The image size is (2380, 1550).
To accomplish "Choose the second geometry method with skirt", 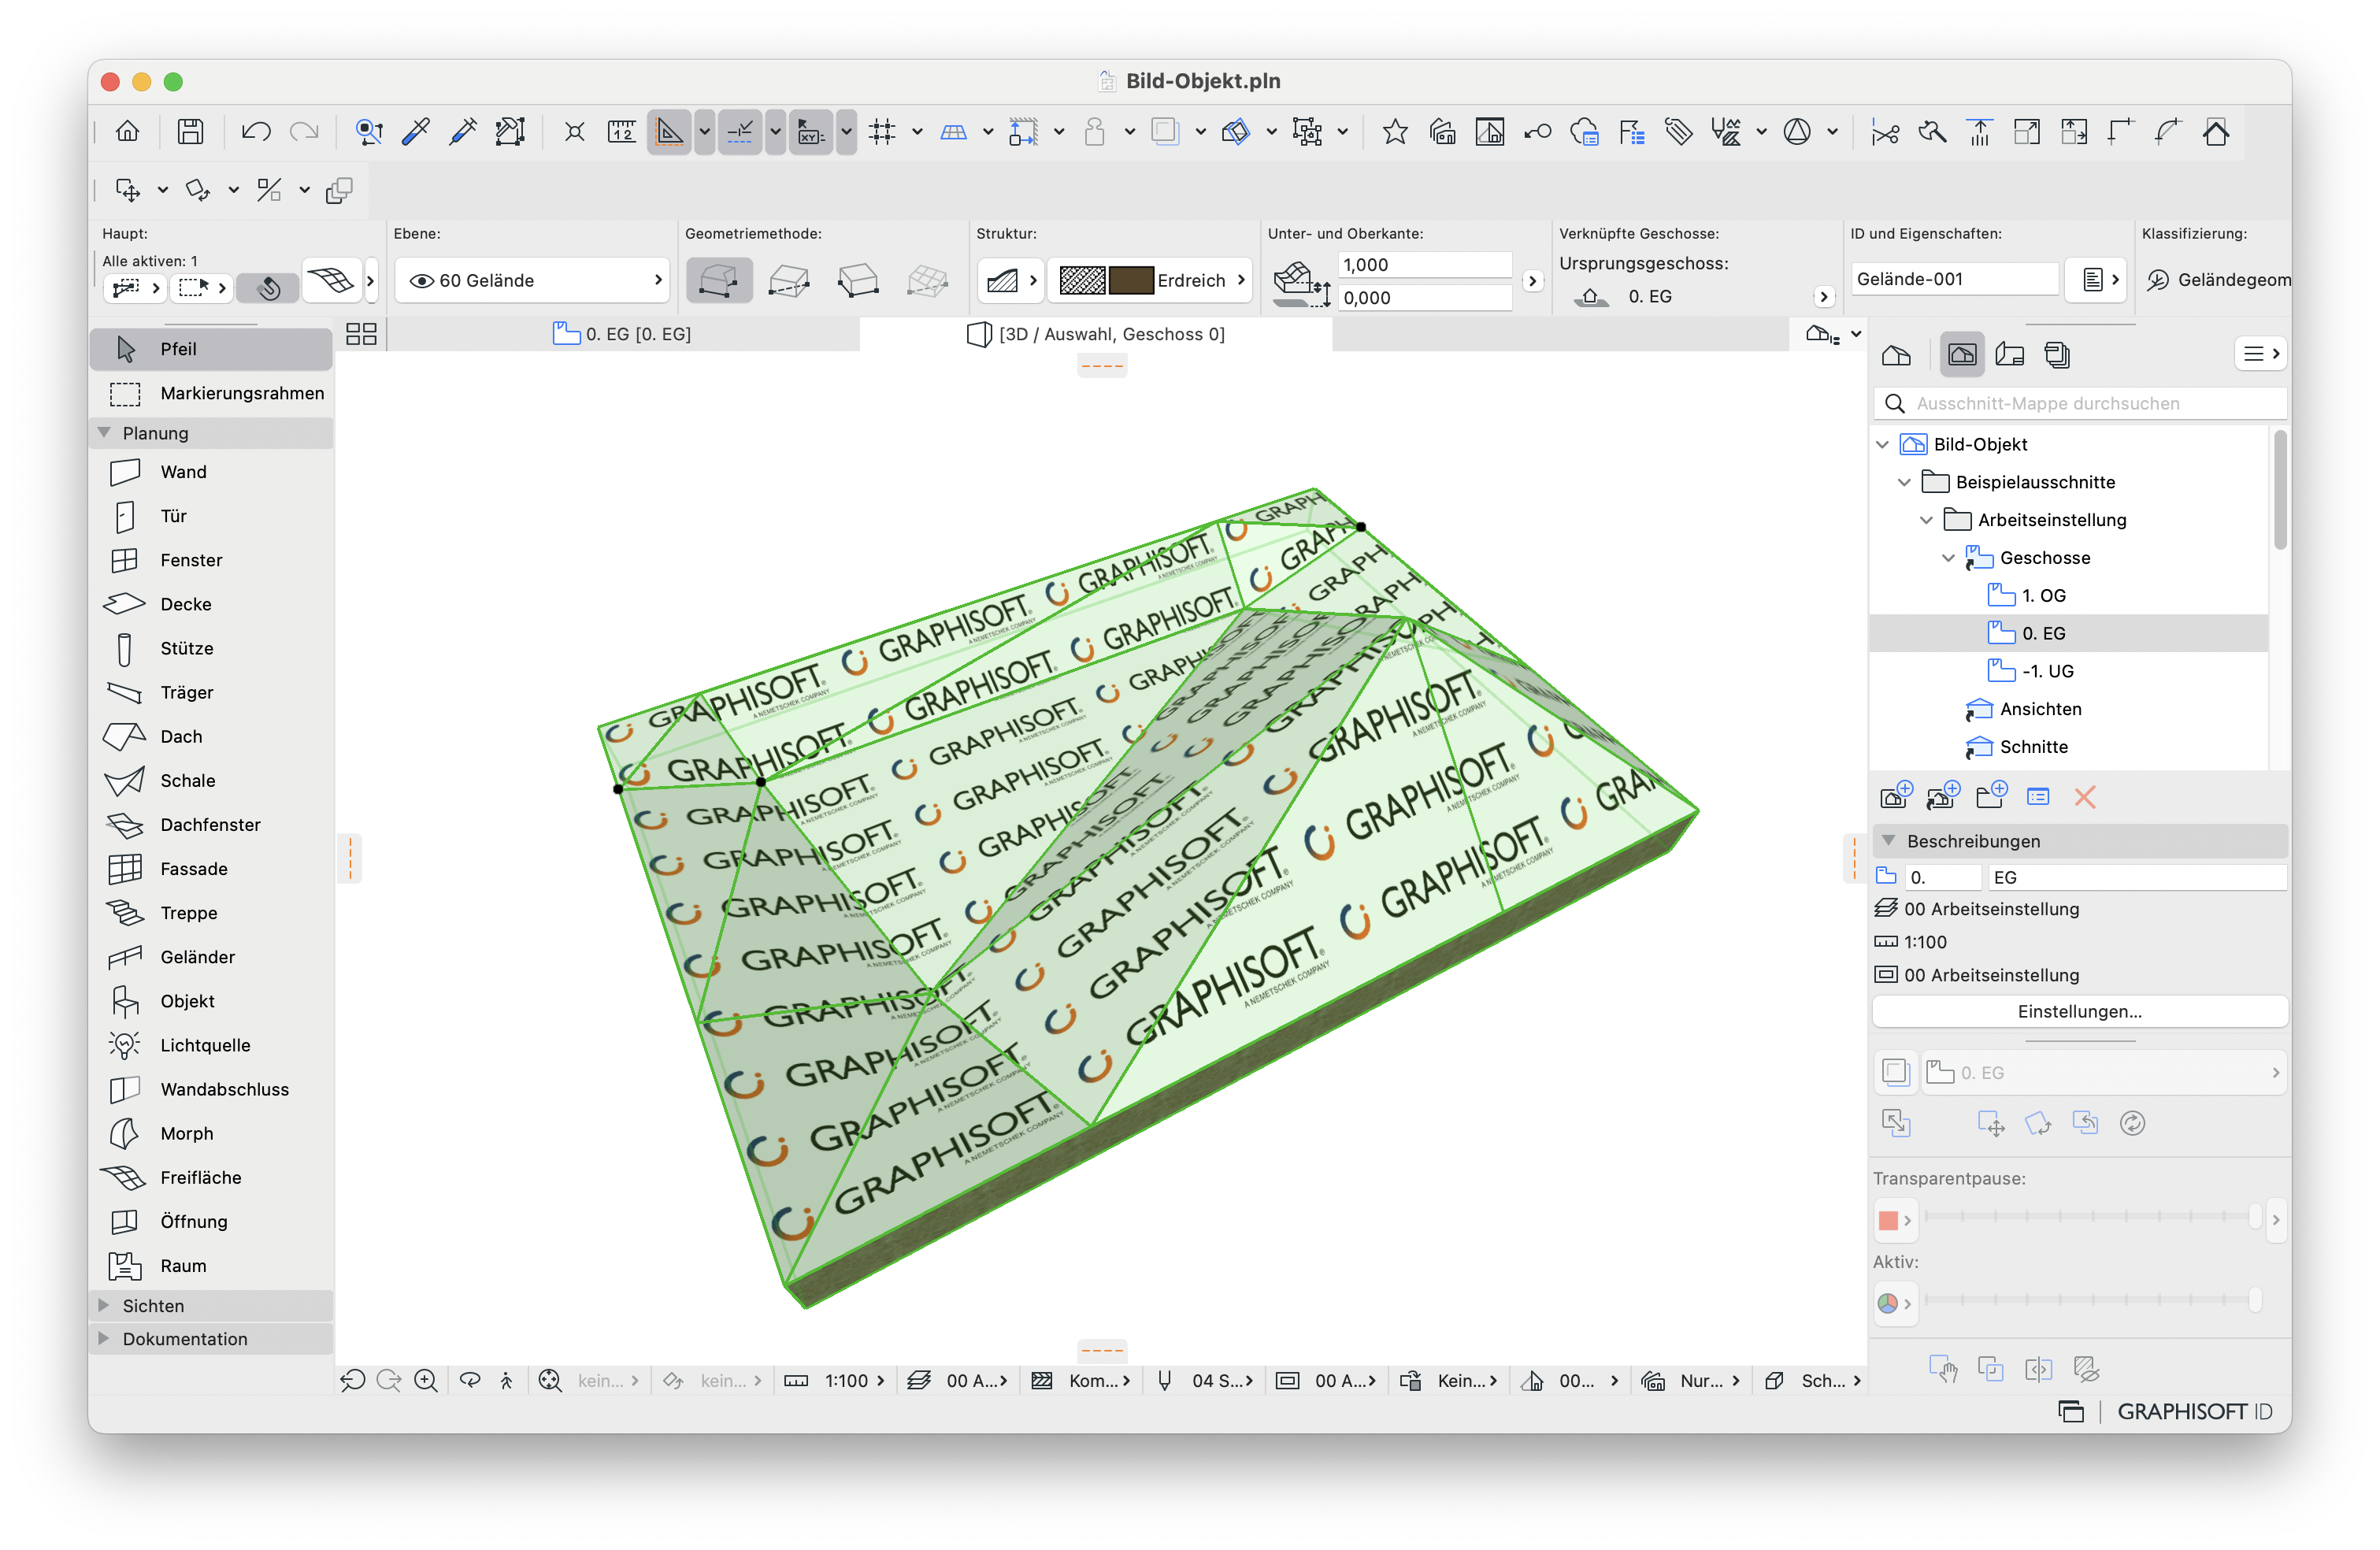I will [789, 281].
